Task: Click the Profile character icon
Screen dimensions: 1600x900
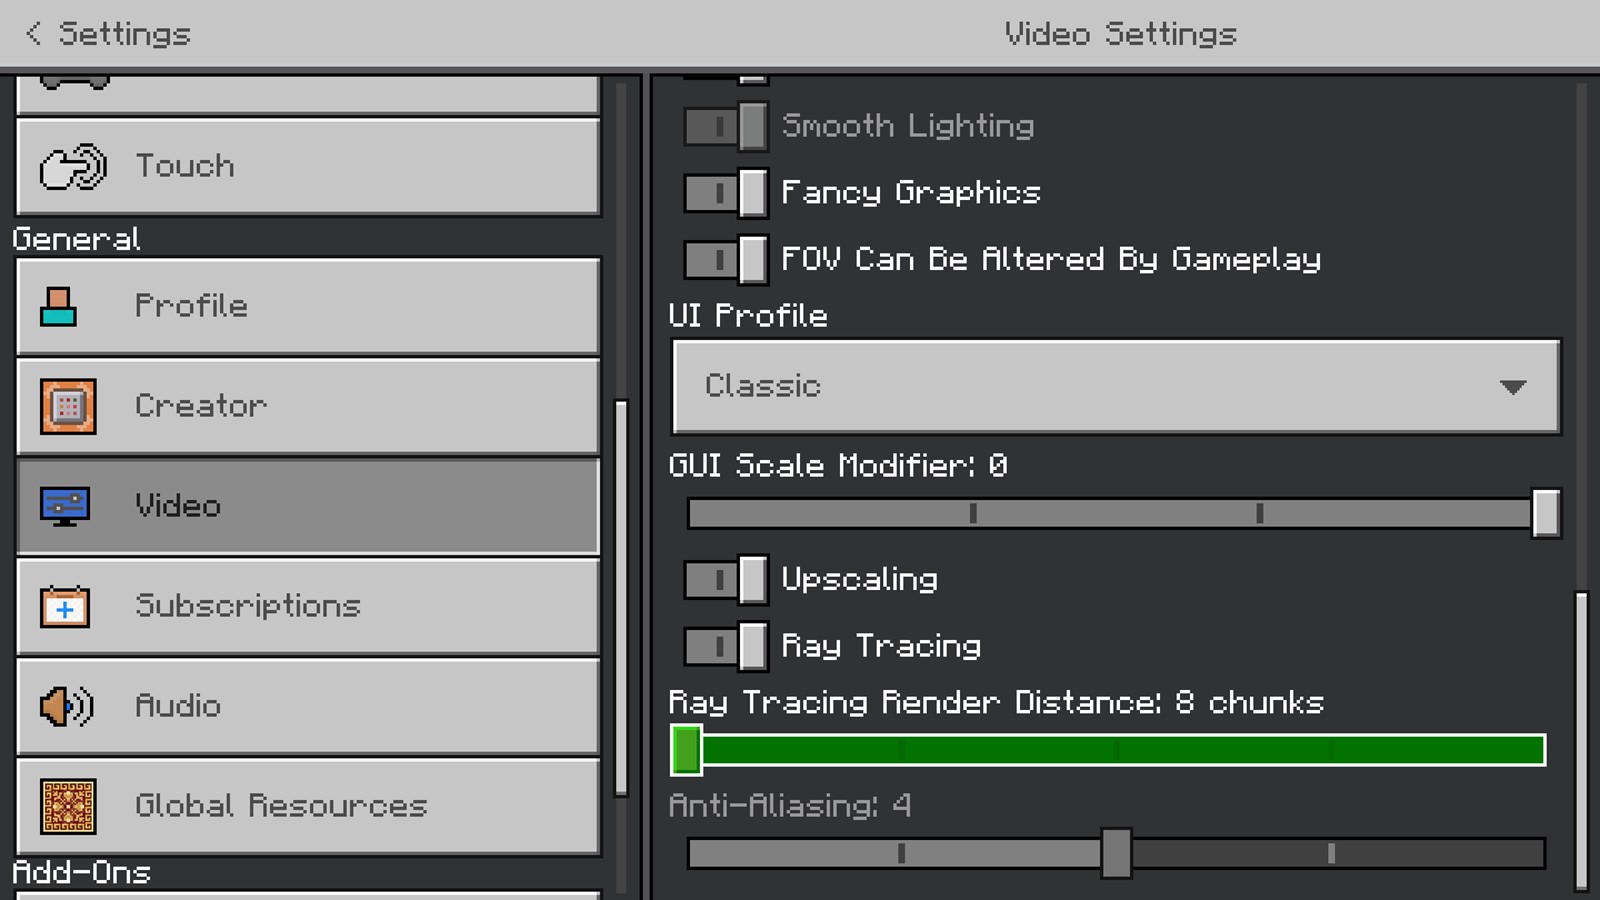Action: tap(58, 306)
